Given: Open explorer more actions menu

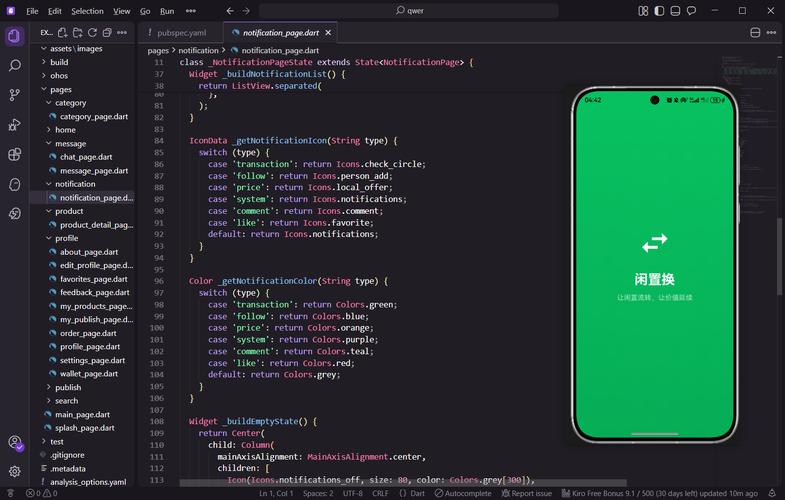Looking at the screenshot, I should pos(122,33).
